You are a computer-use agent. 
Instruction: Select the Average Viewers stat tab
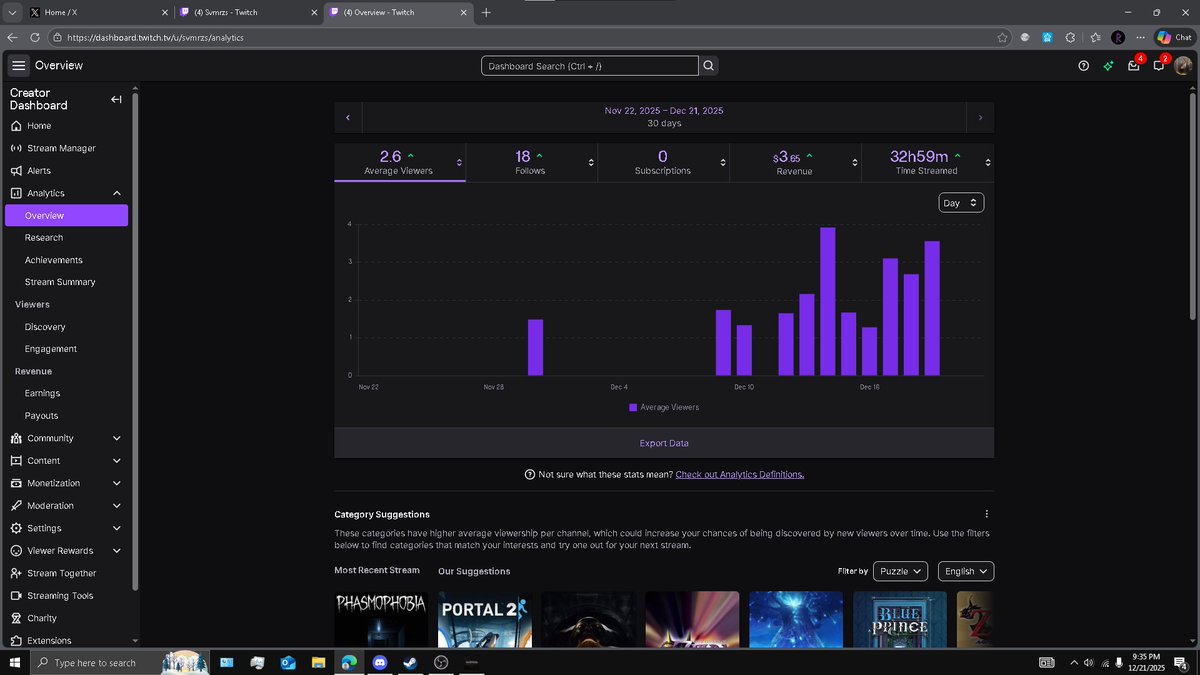tap(398, 162)
